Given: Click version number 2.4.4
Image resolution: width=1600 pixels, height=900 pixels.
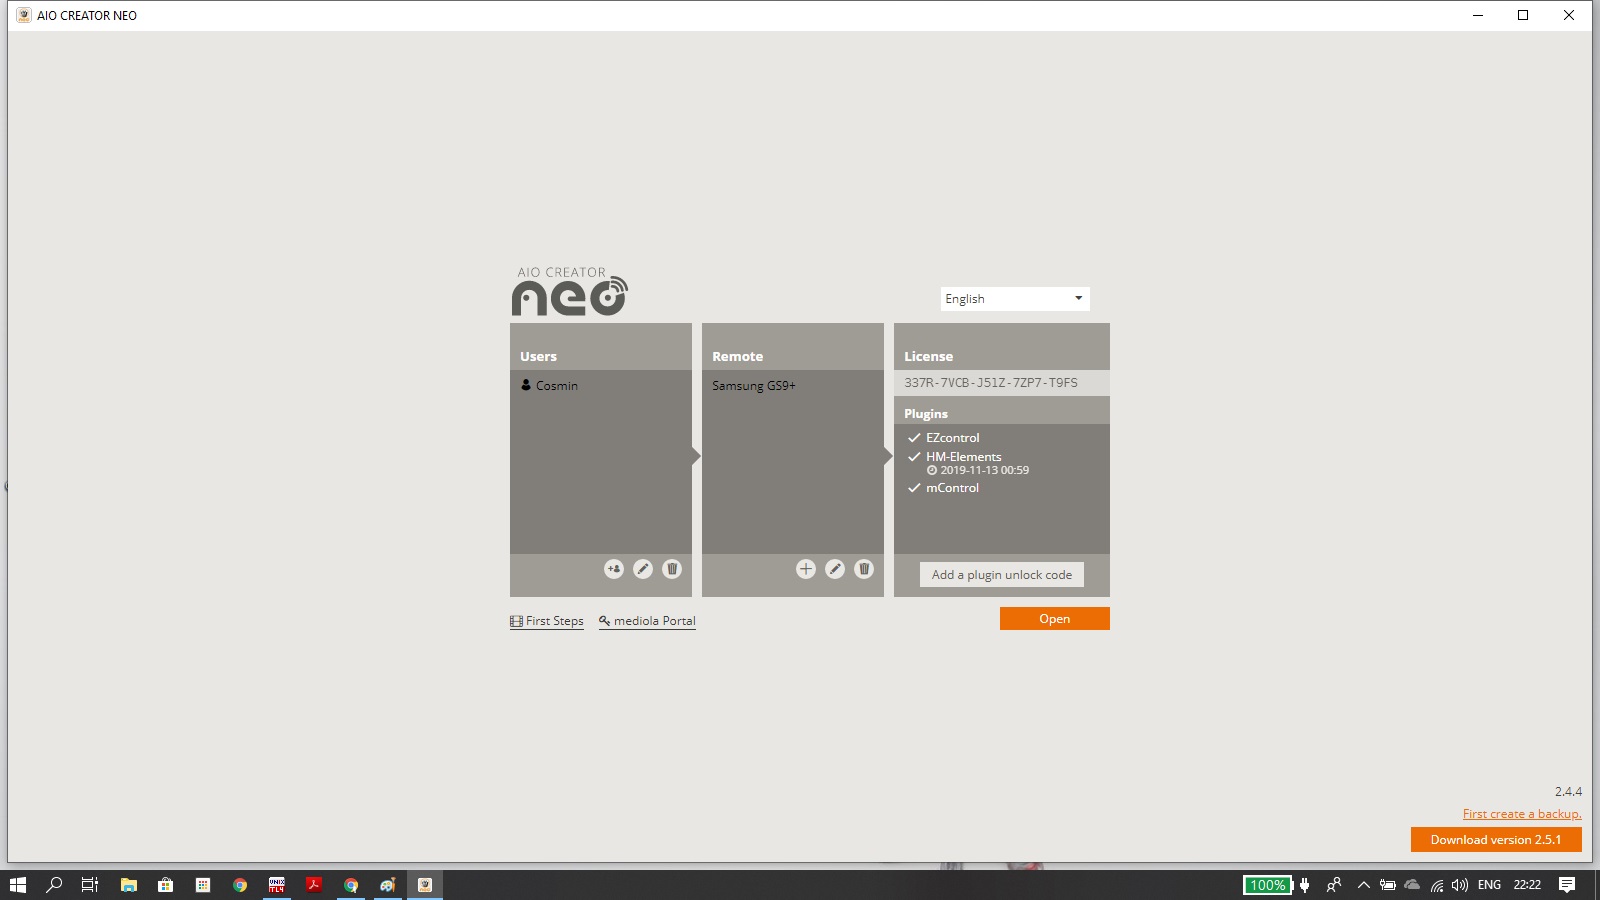Looking at the screenshot, I should pos(1568,791).
